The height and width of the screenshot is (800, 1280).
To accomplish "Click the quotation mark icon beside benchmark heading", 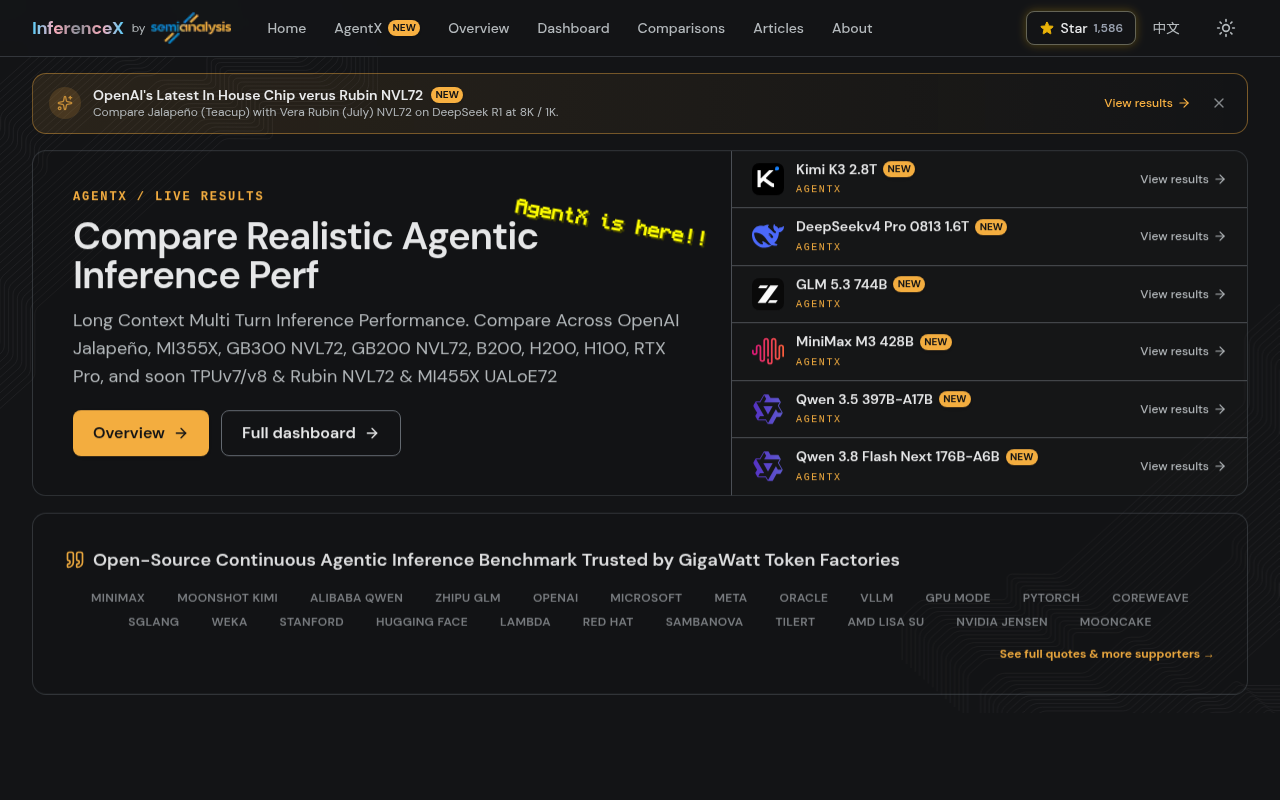I will click(x=75, y=560).
